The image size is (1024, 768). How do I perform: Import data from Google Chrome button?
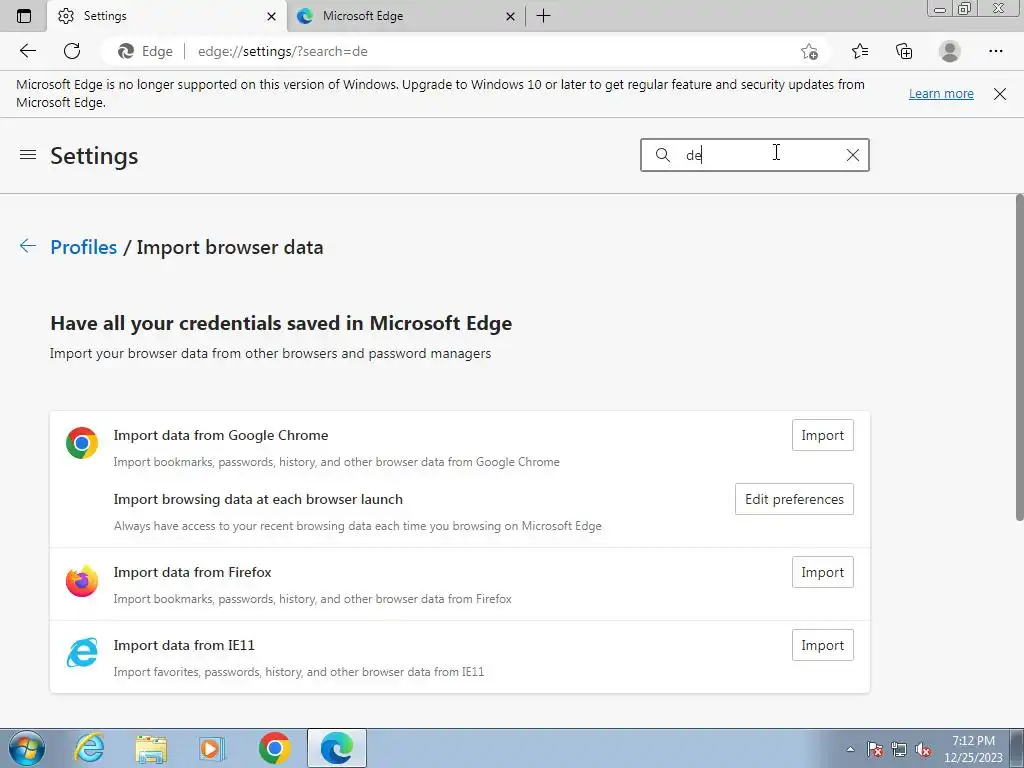(x=822, y=435)
